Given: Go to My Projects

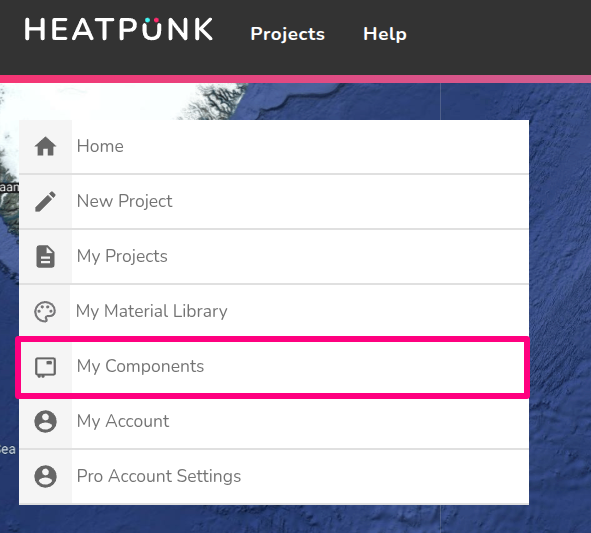Looking at the screenshot, I should (274, 256).
